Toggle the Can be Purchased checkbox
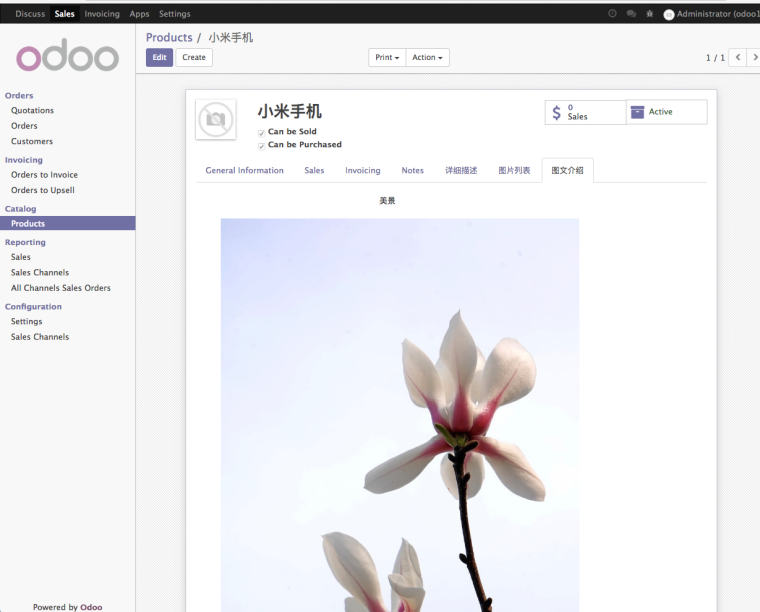760x612 pixels. (261, 146)
